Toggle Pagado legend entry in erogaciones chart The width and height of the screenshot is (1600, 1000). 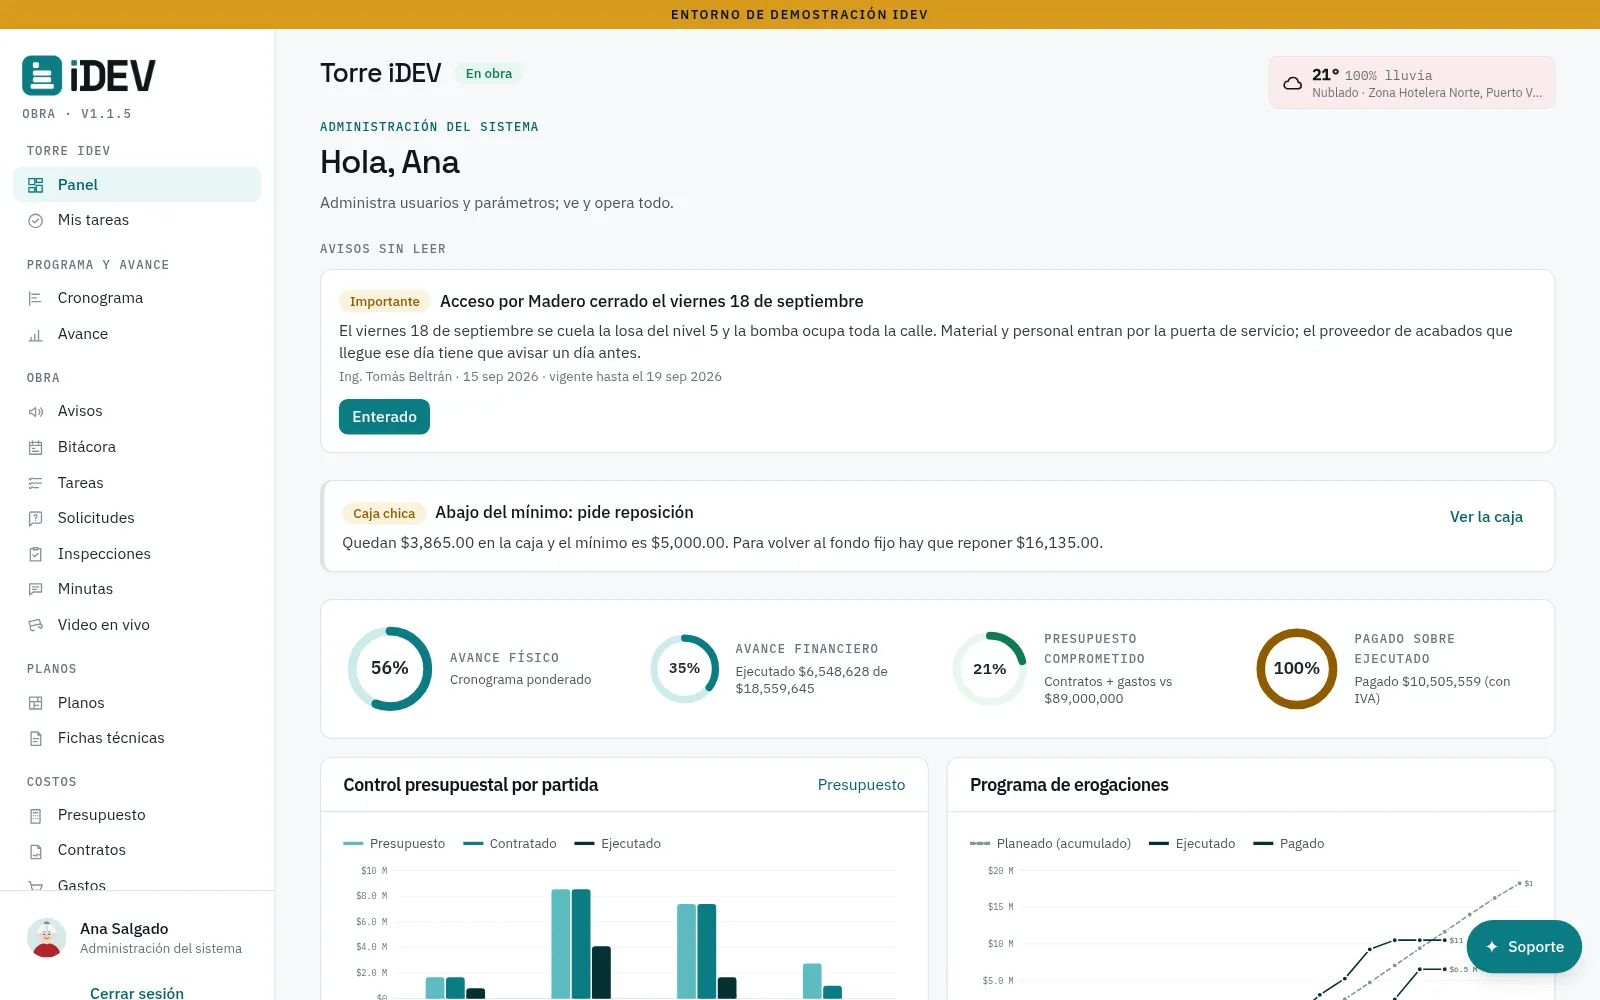1289,844
